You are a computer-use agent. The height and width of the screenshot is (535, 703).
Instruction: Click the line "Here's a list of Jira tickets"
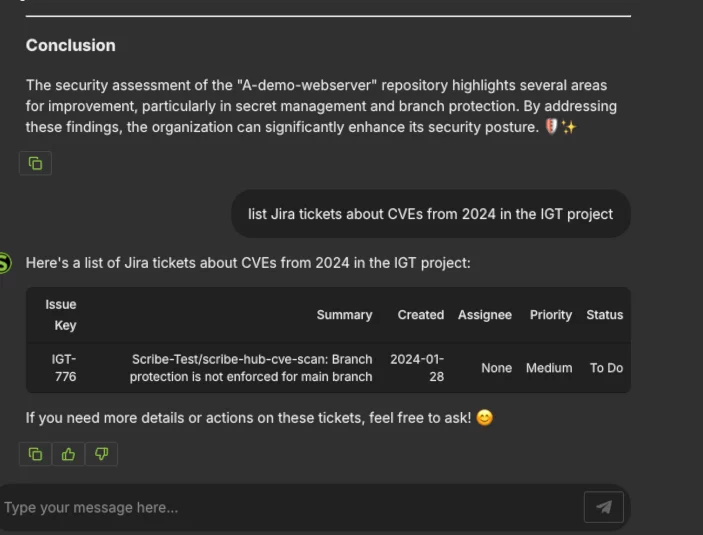click(248, 263)
